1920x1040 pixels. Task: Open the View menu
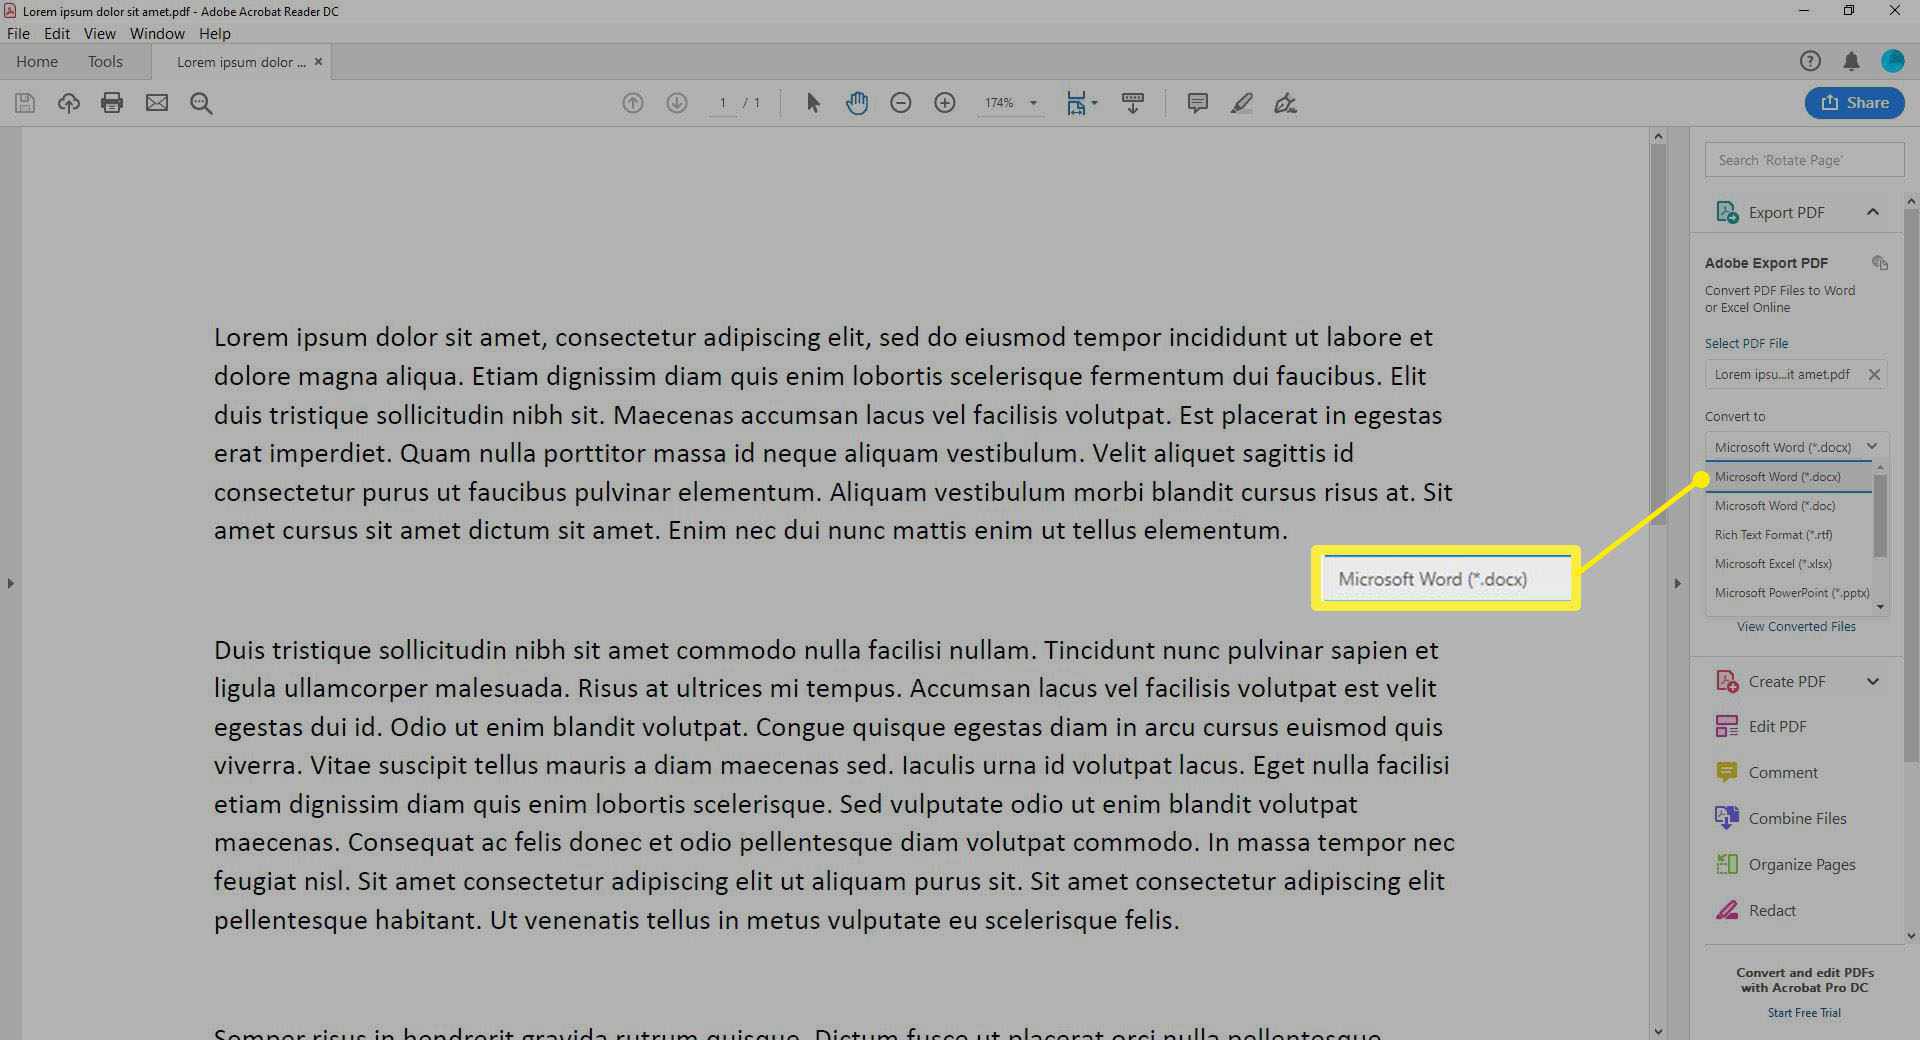(100, 33)
